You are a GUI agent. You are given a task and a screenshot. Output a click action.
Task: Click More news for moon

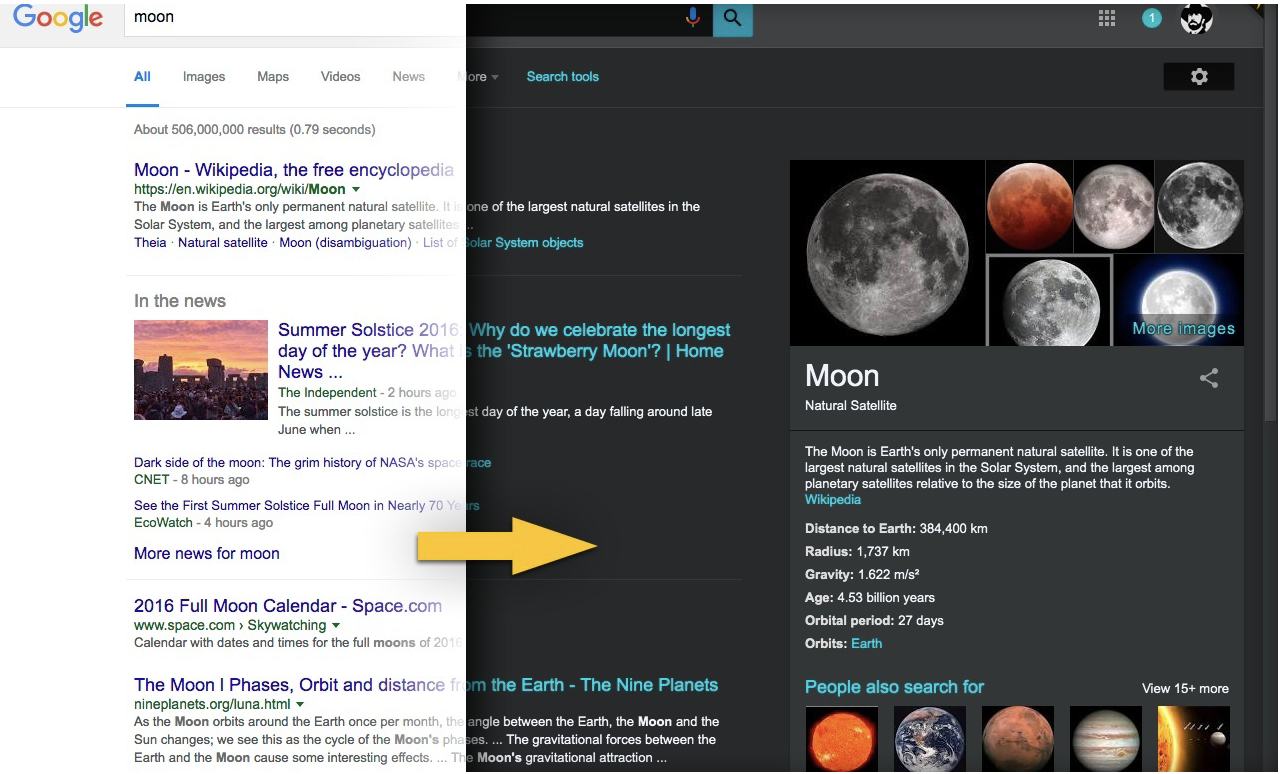pos(207,553)
